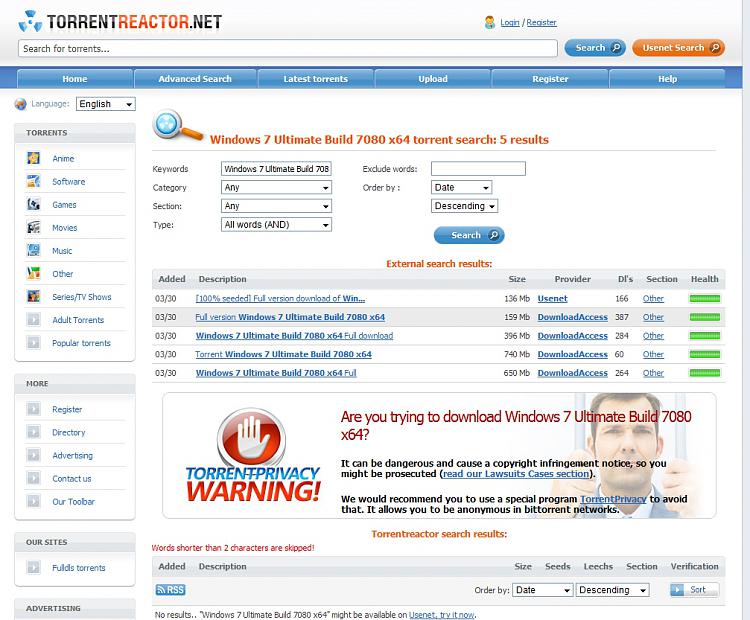Click the TorrentPrivacy link in warning text
This screenshot has width=750, height=620.
613,499
